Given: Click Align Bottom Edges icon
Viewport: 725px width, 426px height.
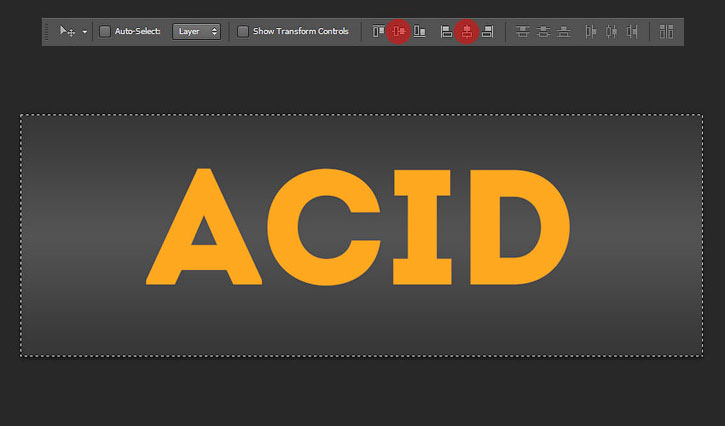Looking at the screenshot, I should coord(419,31).
